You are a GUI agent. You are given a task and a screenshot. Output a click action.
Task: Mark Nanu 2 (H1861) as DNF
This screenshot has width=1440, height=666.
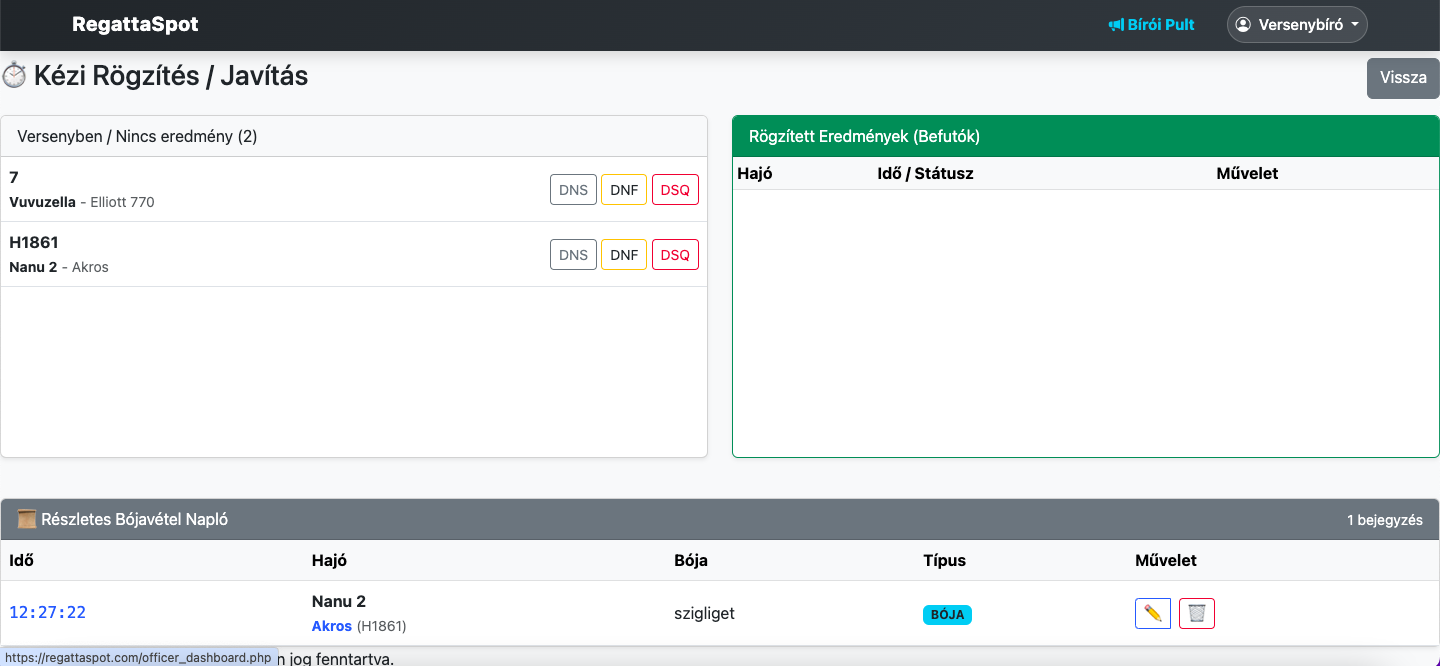[624, 255]
